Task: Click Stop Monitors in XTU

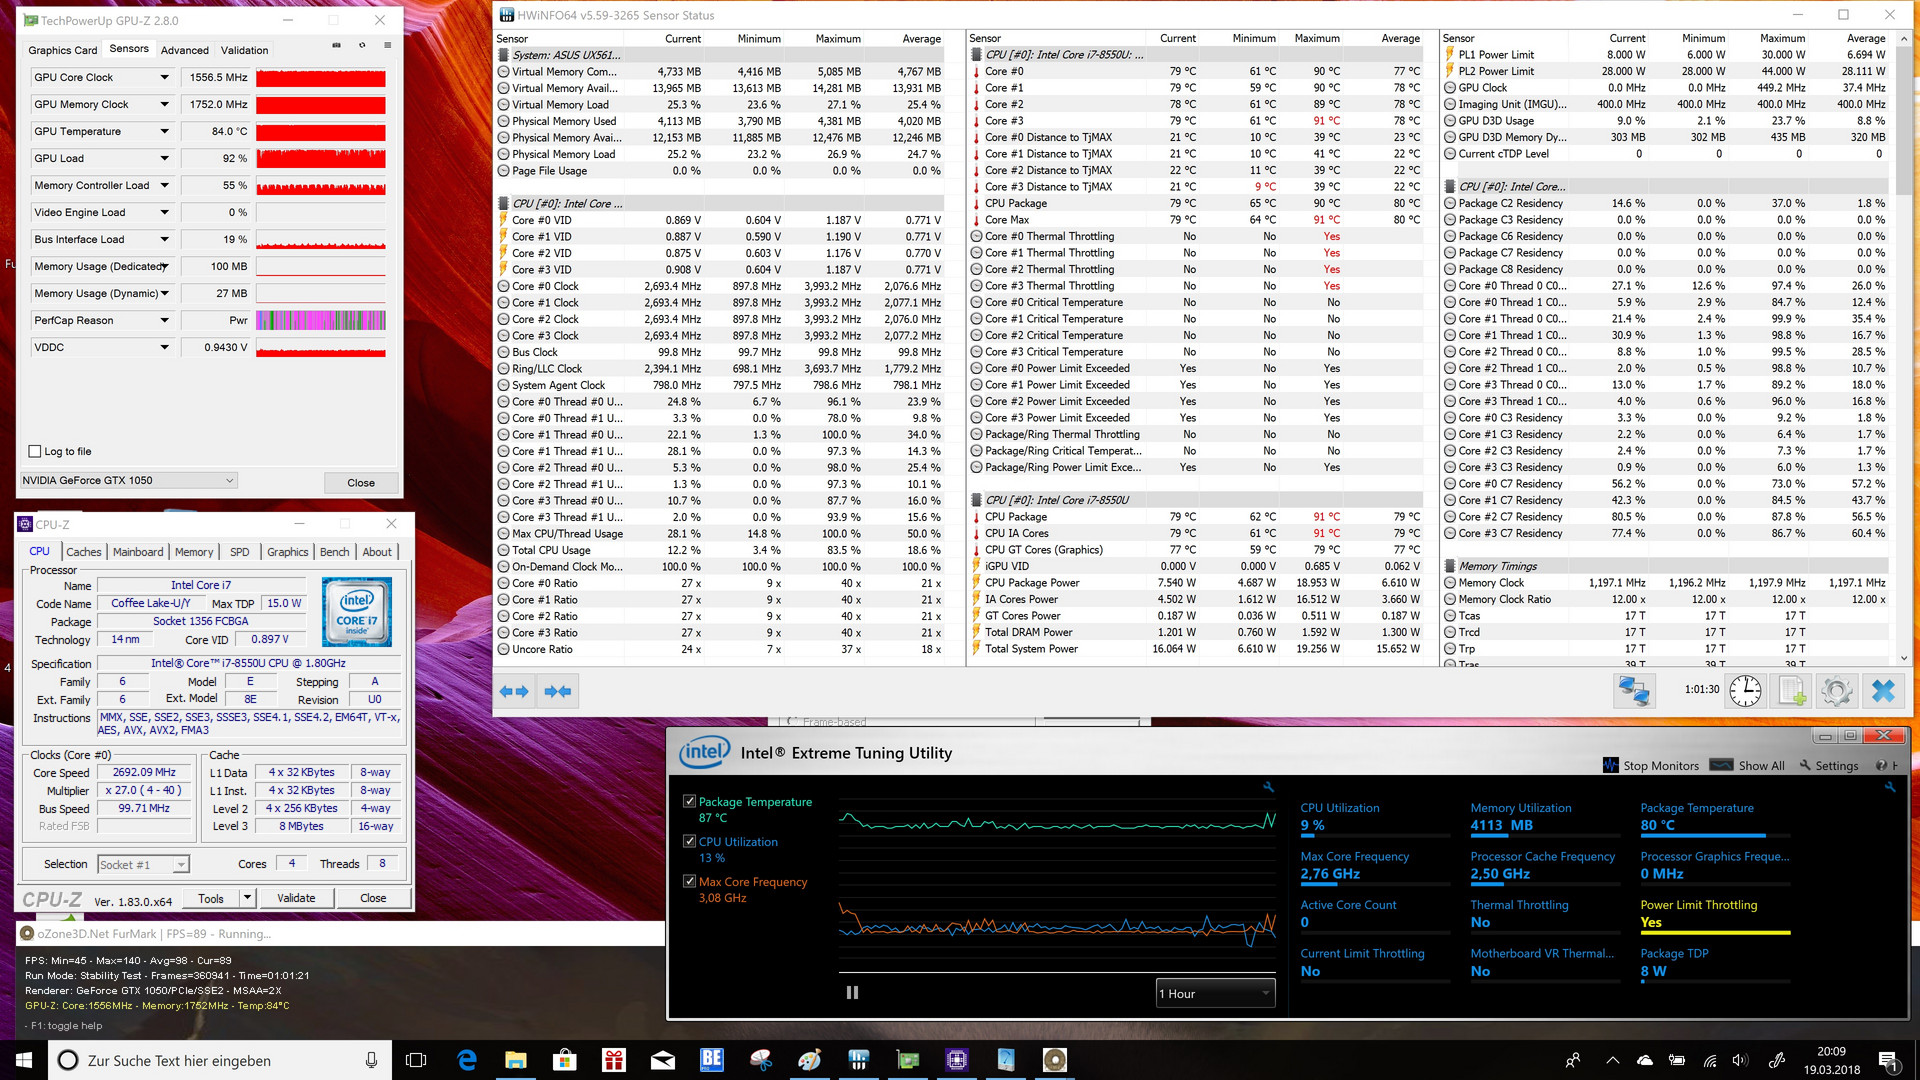Action: pos(1651,765)
